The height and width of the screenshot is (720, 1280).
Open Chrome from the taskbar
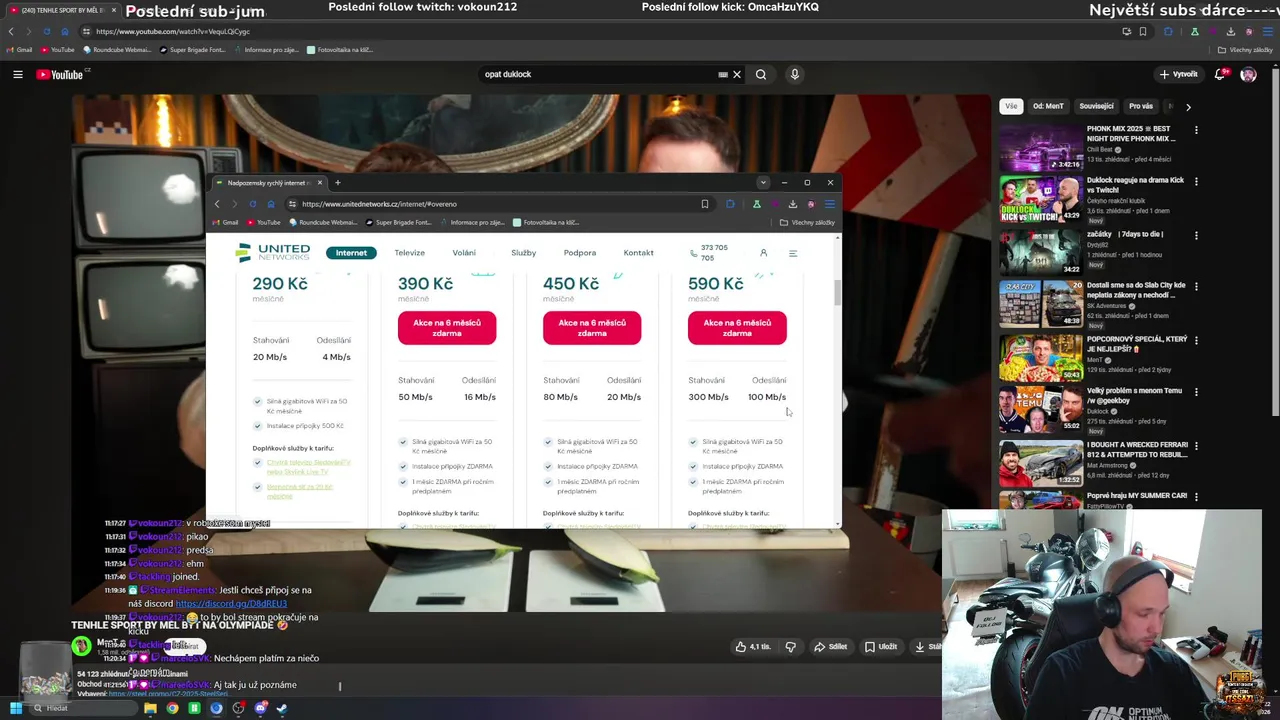tap(172, 708)
